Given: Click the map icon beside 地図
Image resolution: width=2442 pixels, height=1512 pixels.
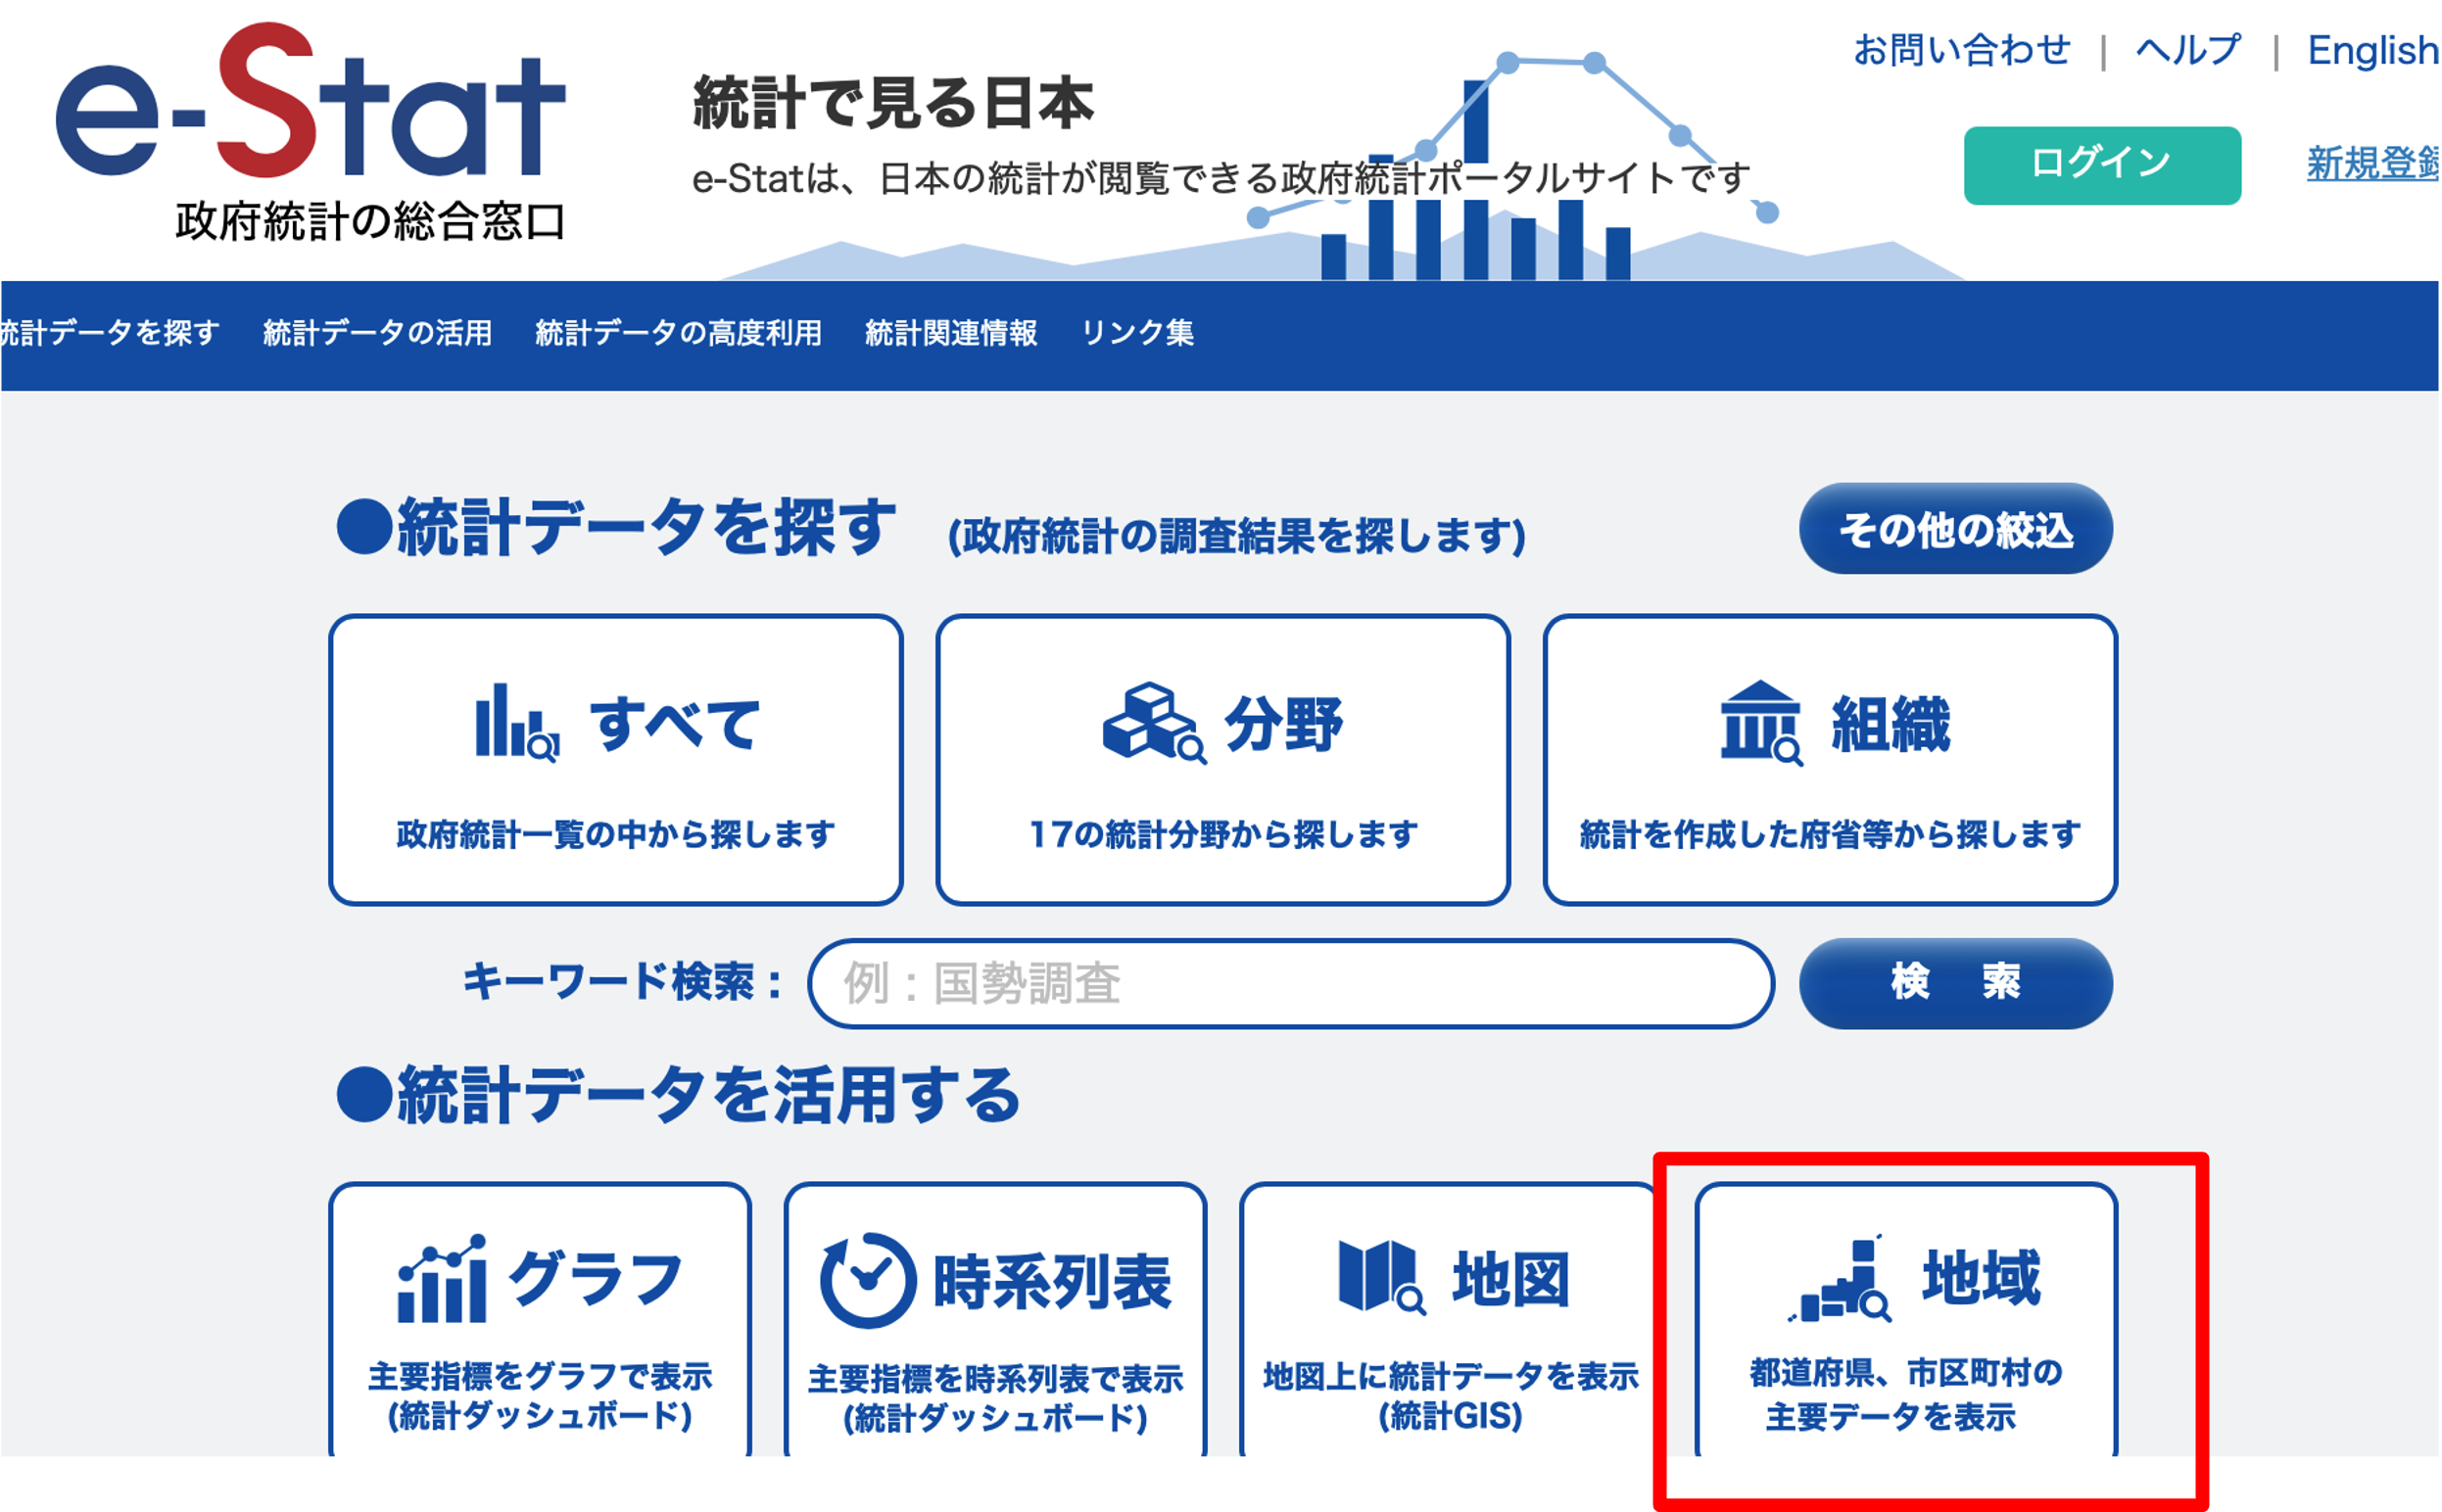Looking at the screenshot, I should tap(1382, 1277).
